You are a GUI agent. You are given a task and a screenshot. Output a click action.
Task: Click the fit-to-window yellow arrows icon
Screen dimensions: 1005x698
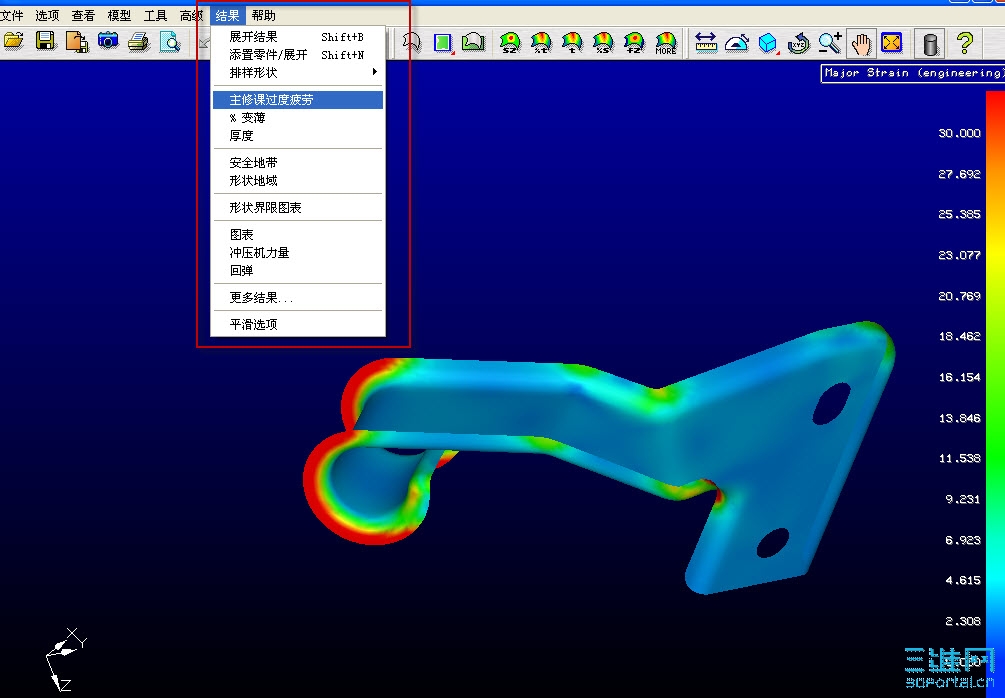[892, 43]
